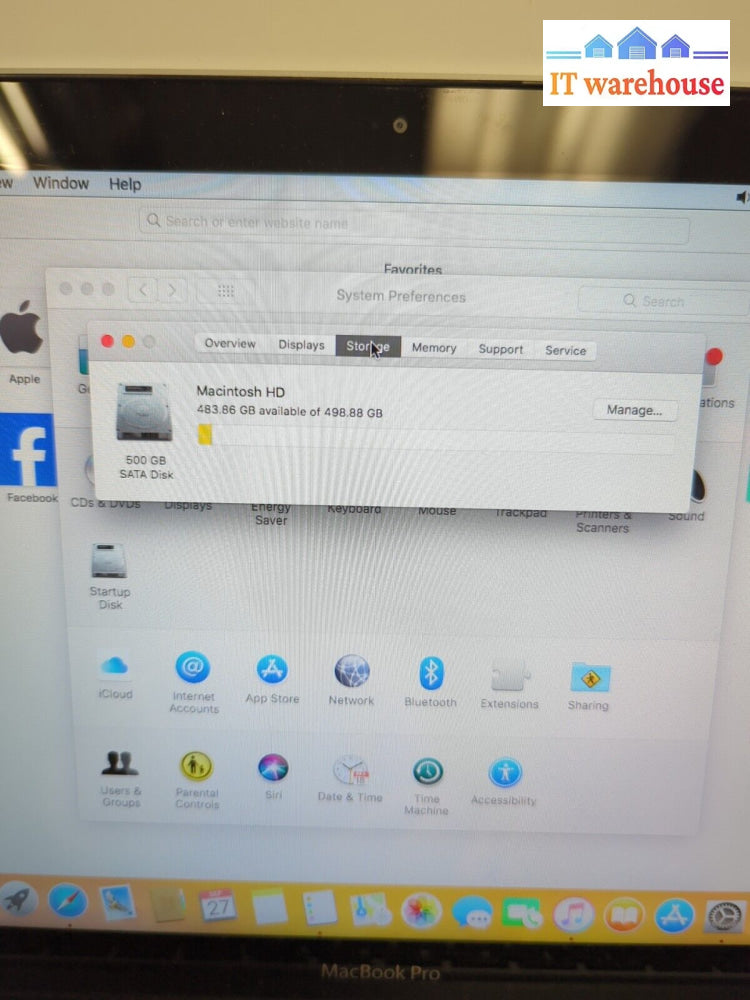Open the Bluetooth preferences pane
Screen dimensions: 750x1000
coord(430,674)
